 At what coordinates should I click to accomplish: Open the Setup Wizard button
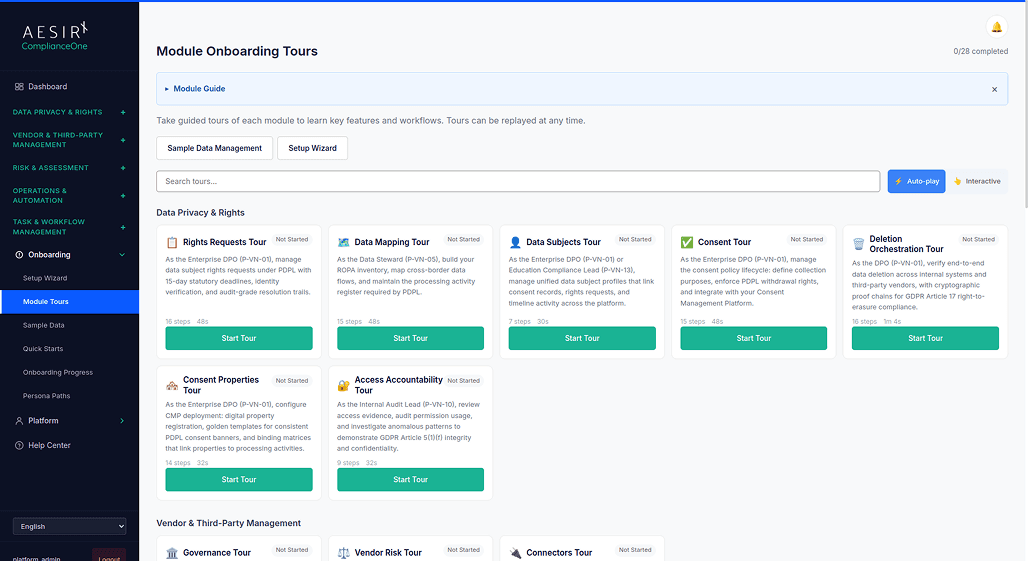[312, 148]
